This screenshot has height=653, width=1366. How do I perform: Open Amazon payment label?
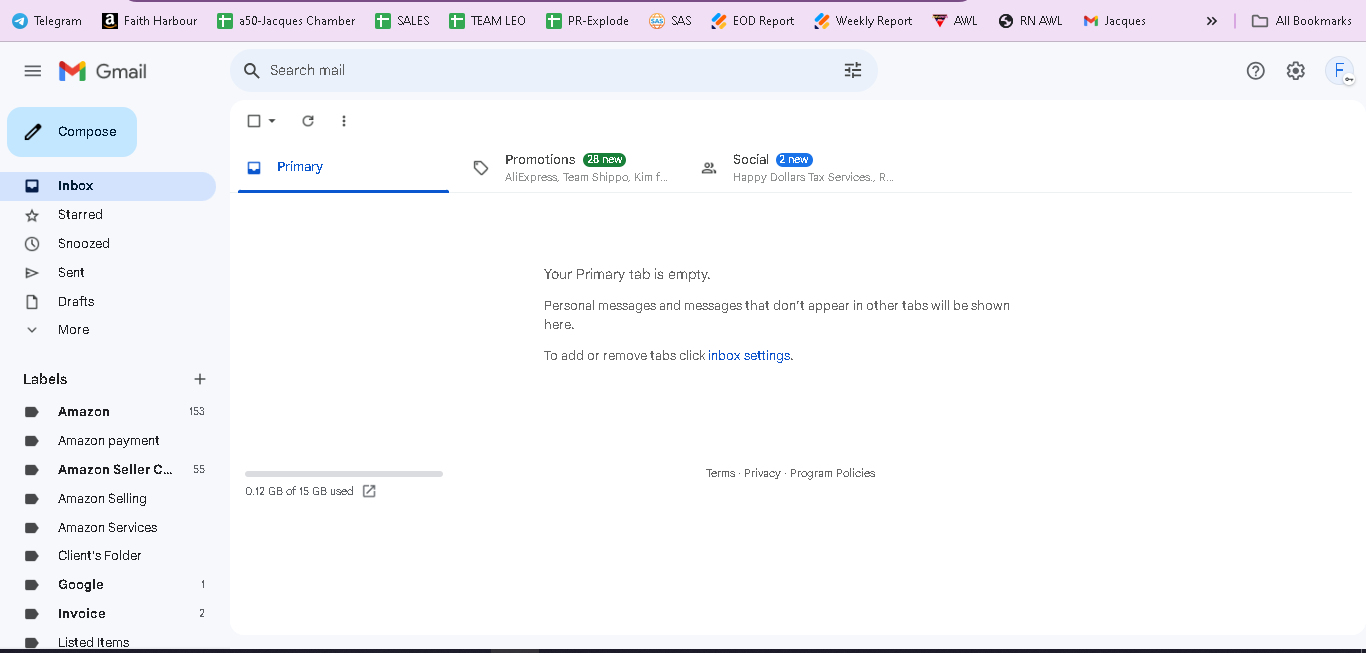(108, 441)
